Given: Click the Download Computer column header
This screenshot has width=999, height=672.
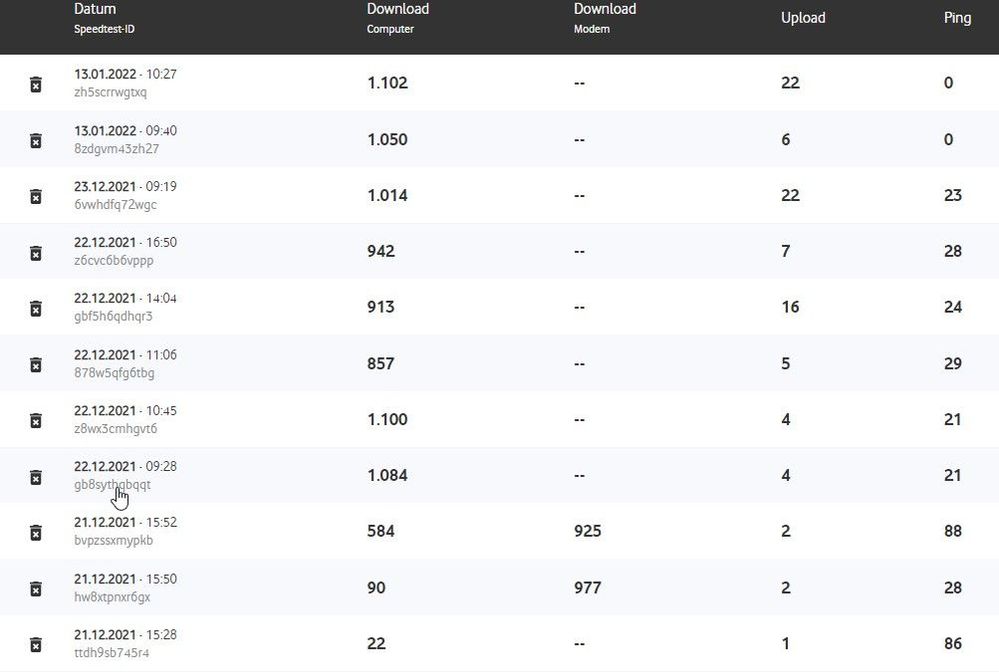Looking at the screenshot, I should click(x=397, y=10).
